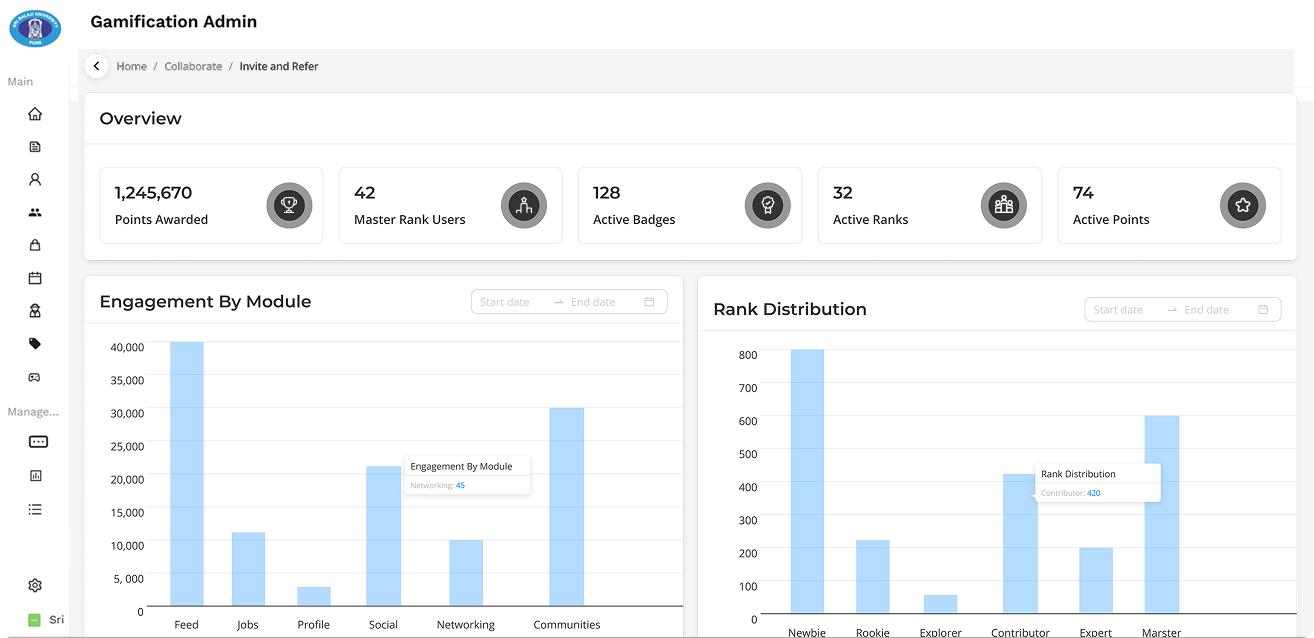
Task: Open the tag icon in sidebar
Action: [x=35, y=344]
